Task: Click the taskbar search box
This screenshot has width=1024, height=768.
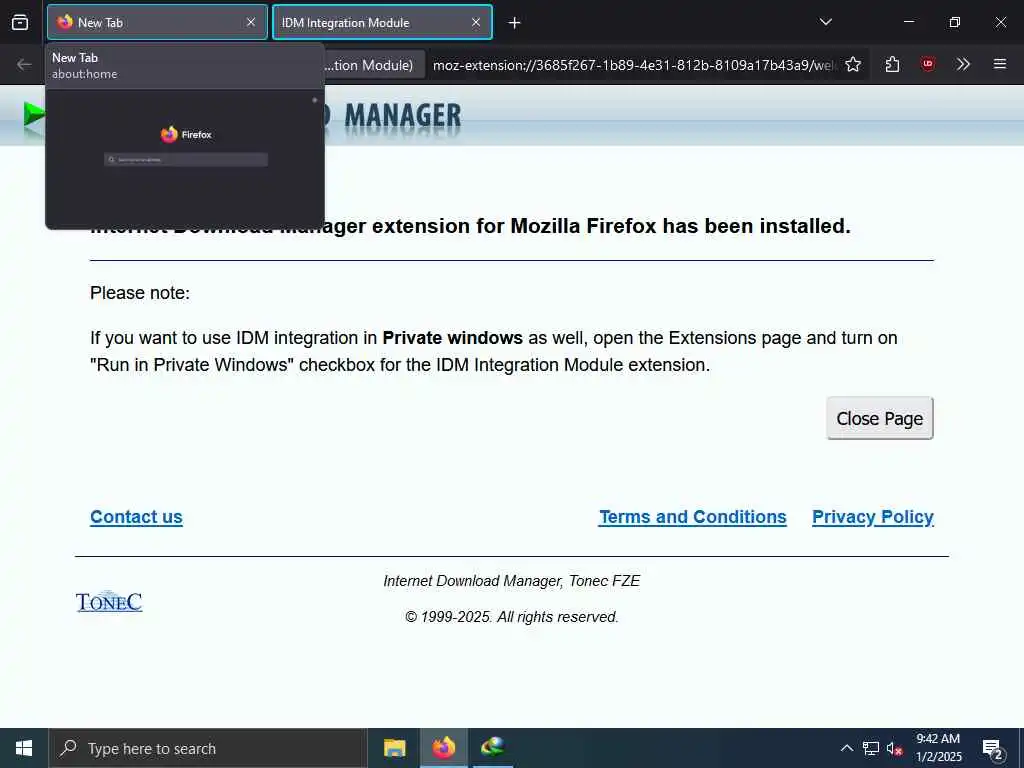Action: click(x=208, y=748)
